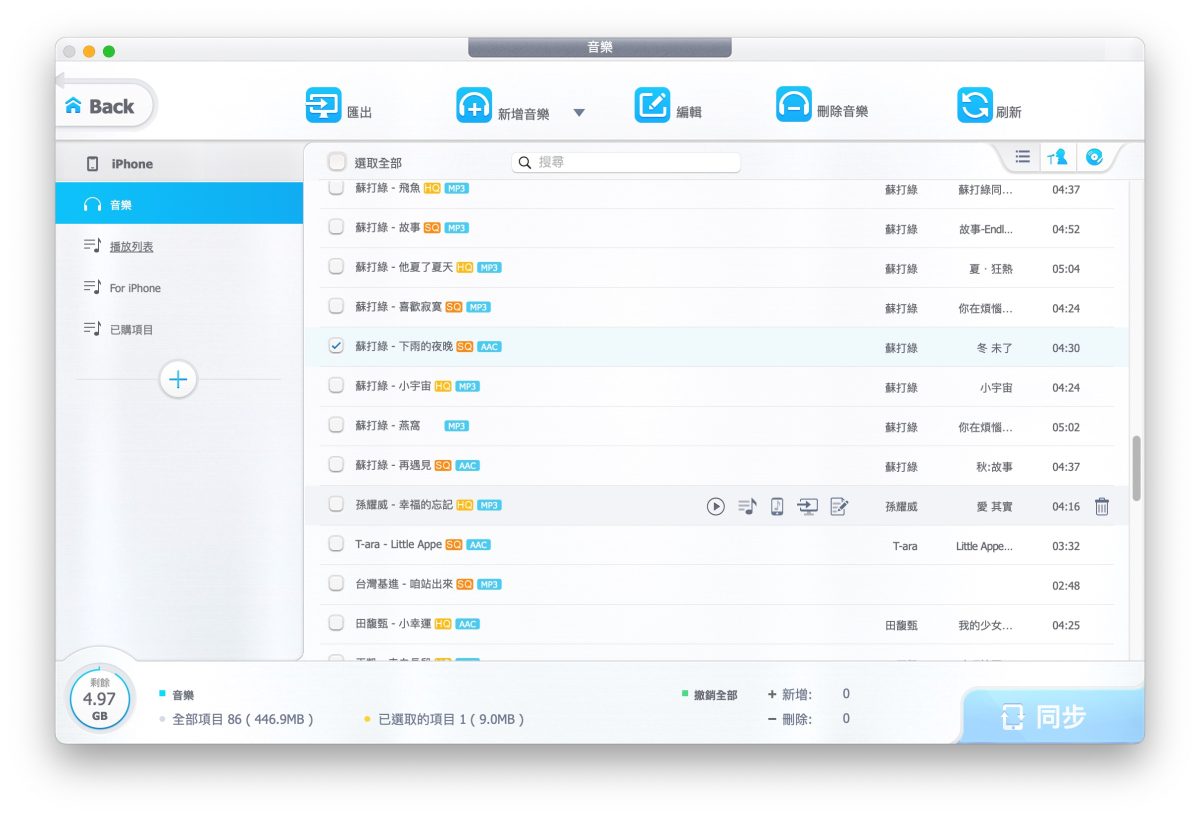Switch to album disc view icon
Screen dimensions: 1200x817
click(1094, 157)
